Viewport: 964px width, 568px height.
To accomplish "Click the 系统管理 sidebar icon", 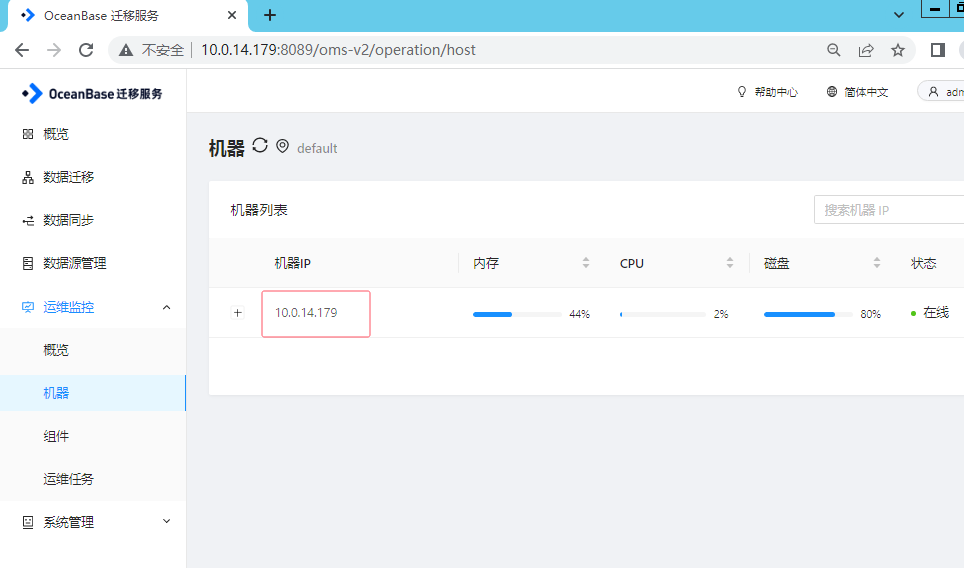I will [x=28, y=522].
